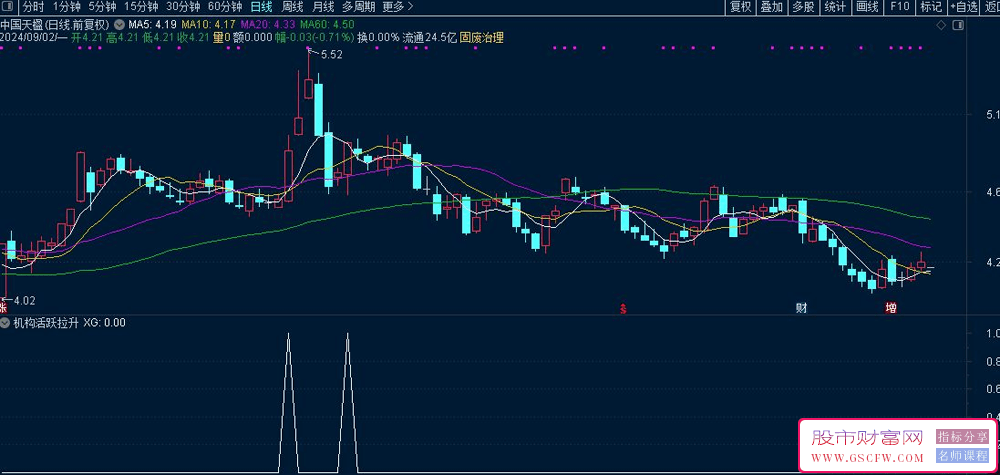Open the 多股 multi-stock button
This screenshot has height=475, width=1000.
804,7
